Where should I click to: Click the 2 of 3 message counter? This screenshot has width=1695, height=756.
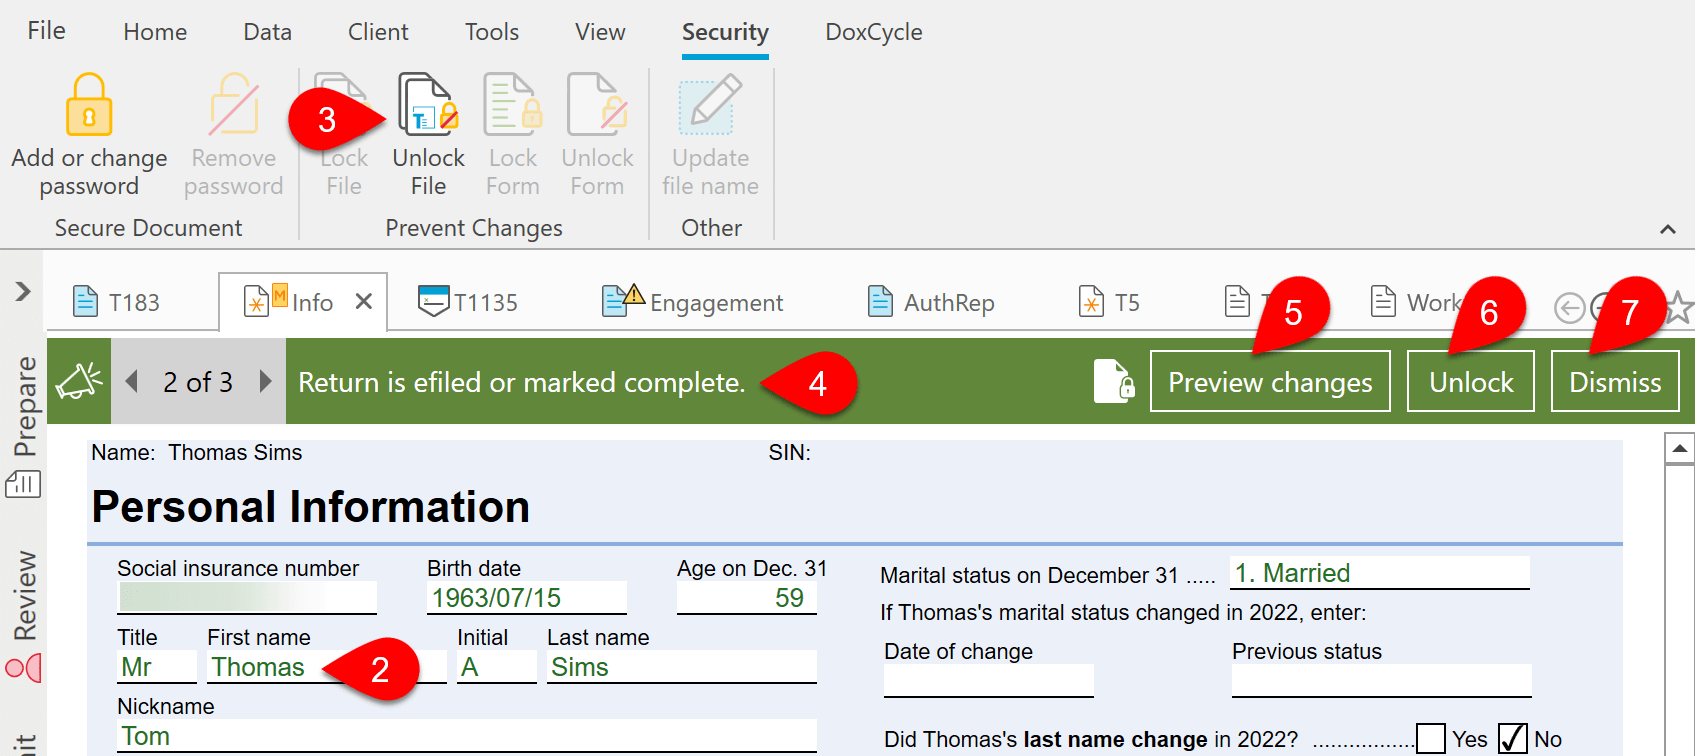coord(198,382)
